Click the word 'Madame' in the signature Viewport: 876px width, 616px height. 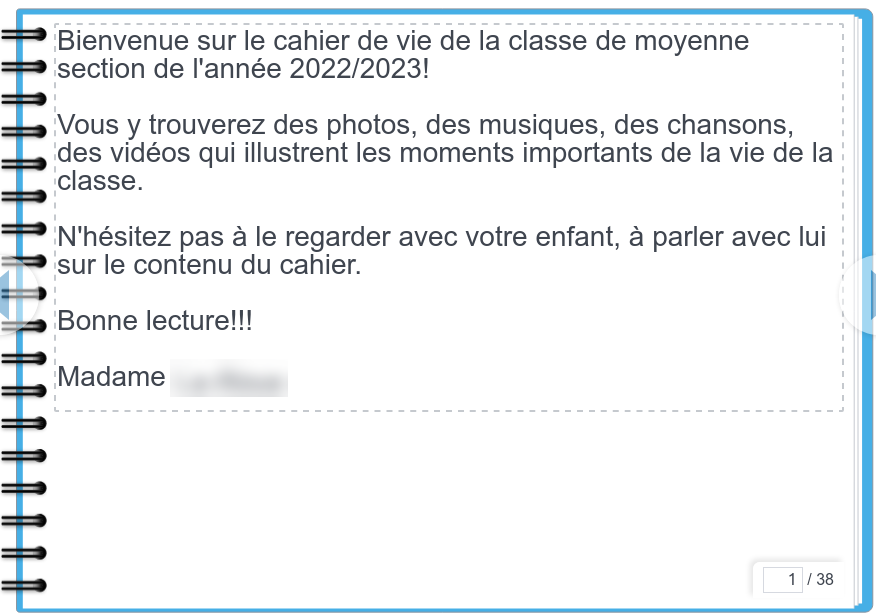pyautogui.click(x=112, y=377)
